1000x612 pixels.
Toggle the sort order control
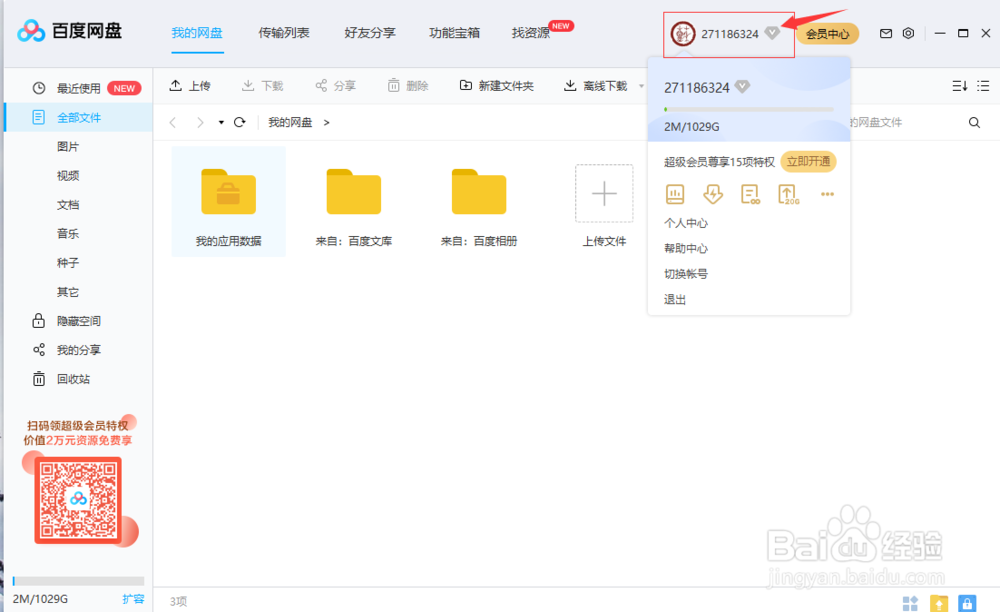(958, 85)
